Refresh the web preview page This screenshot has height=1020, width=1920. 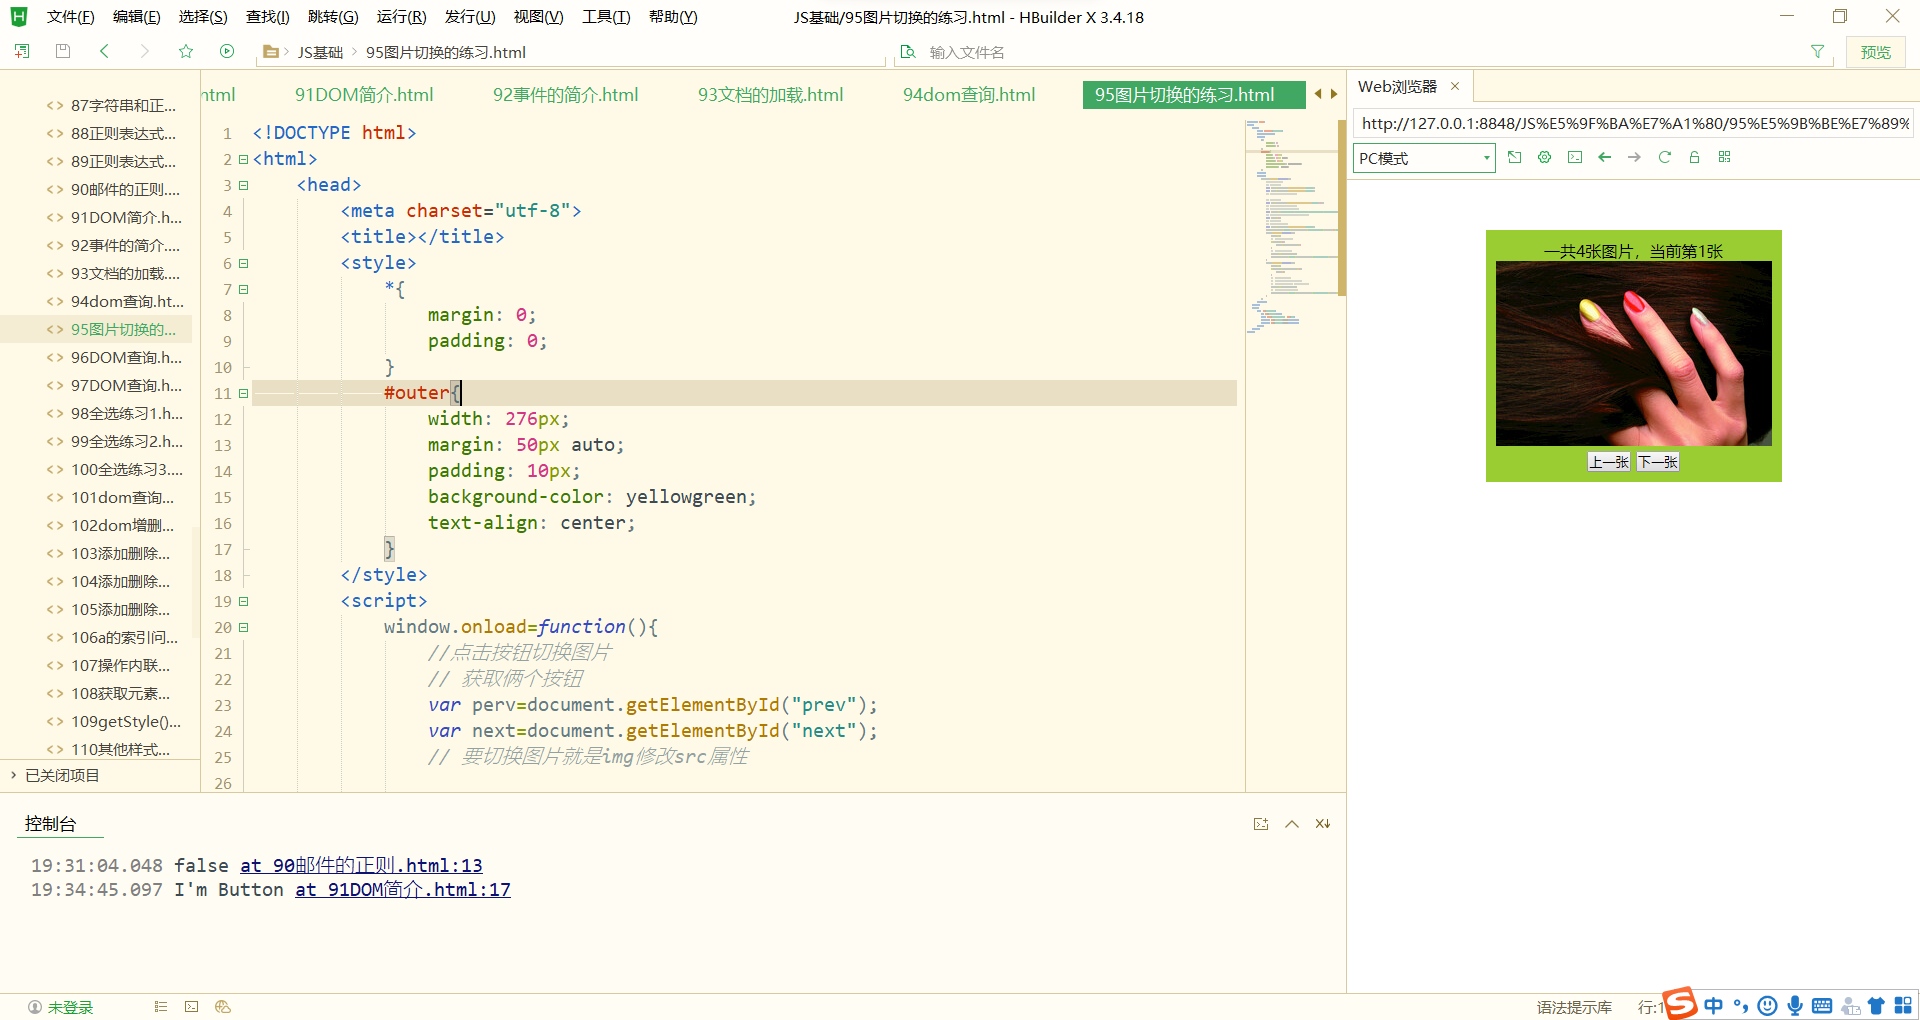(1664, 157)
